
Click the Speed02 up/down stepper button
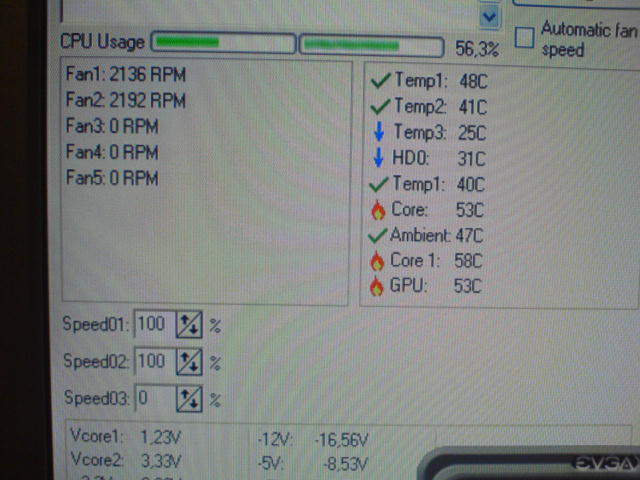tap(189, 362)
